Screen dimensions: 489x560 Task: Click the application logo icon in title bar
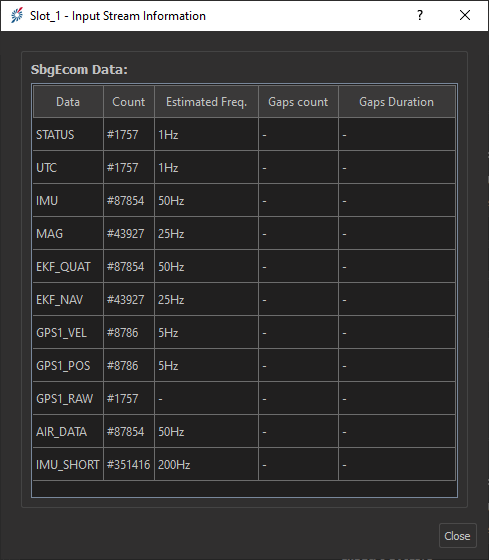(16, 15)
